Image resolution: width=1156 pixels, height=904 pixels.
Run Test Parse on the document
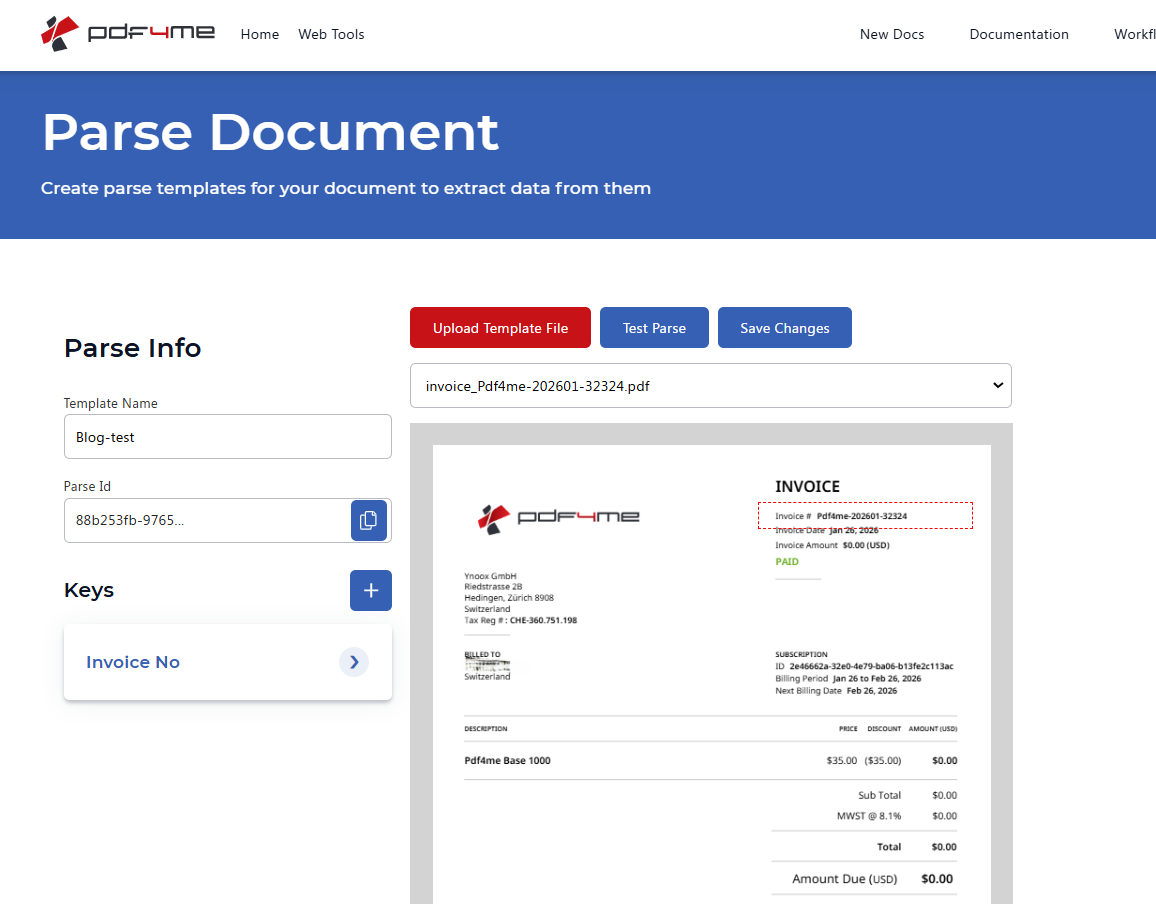654,327
